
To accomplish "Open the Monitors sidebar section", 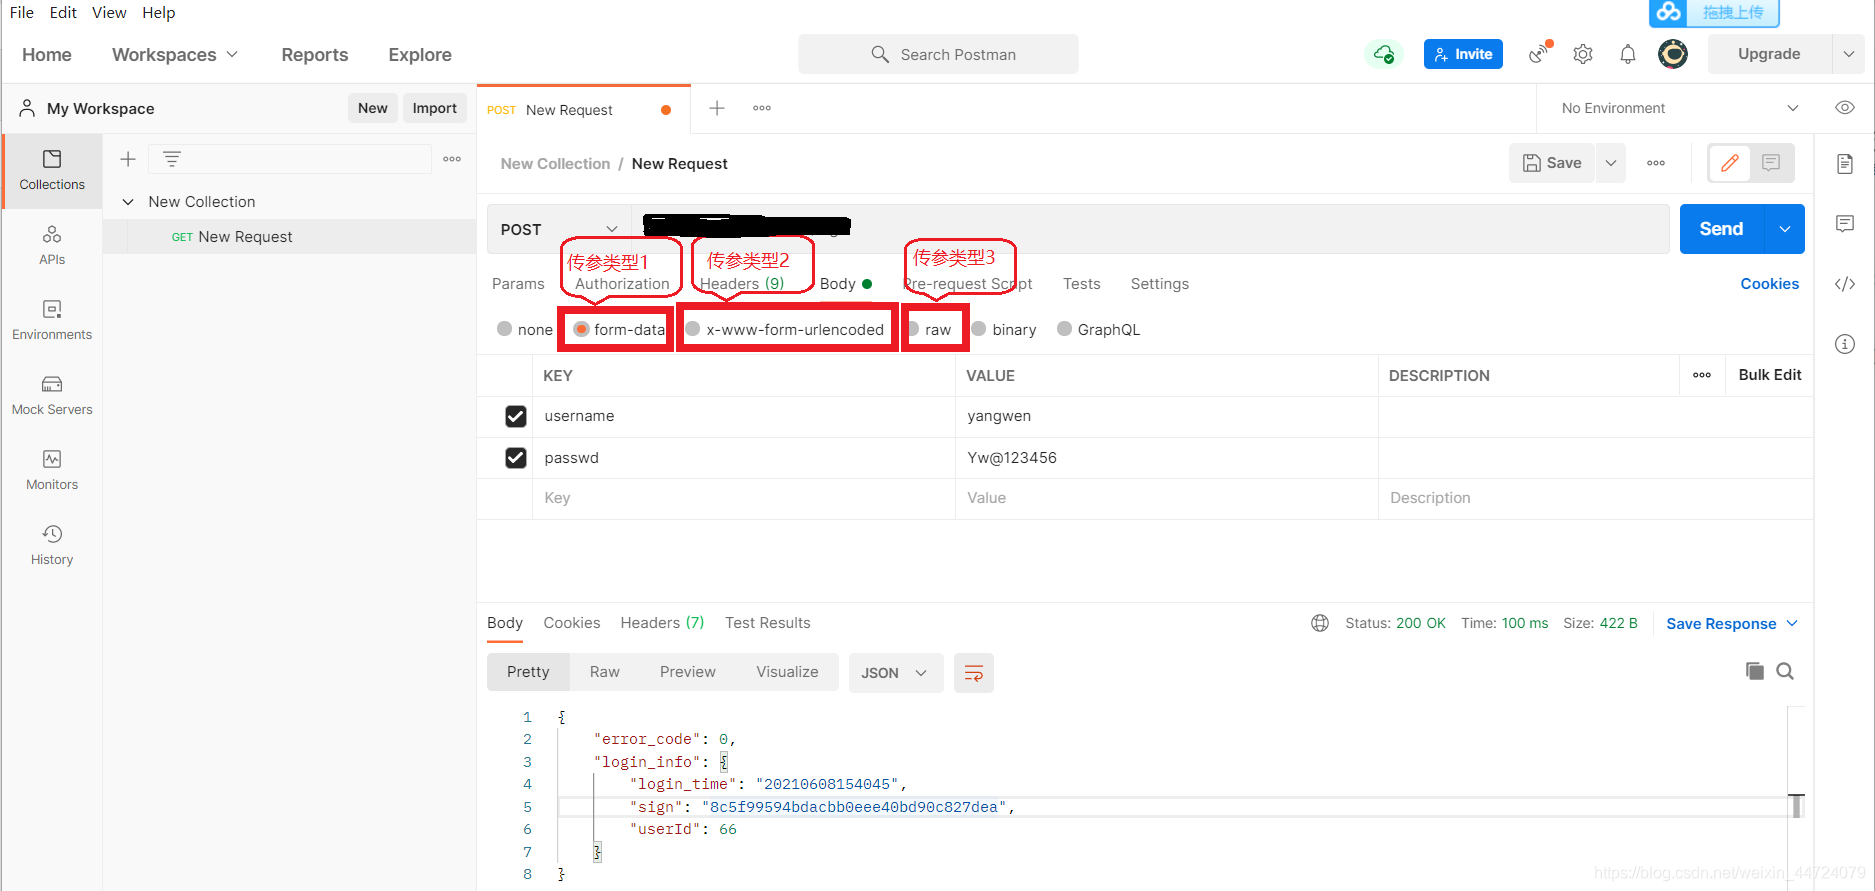I will tap(52, 470).
